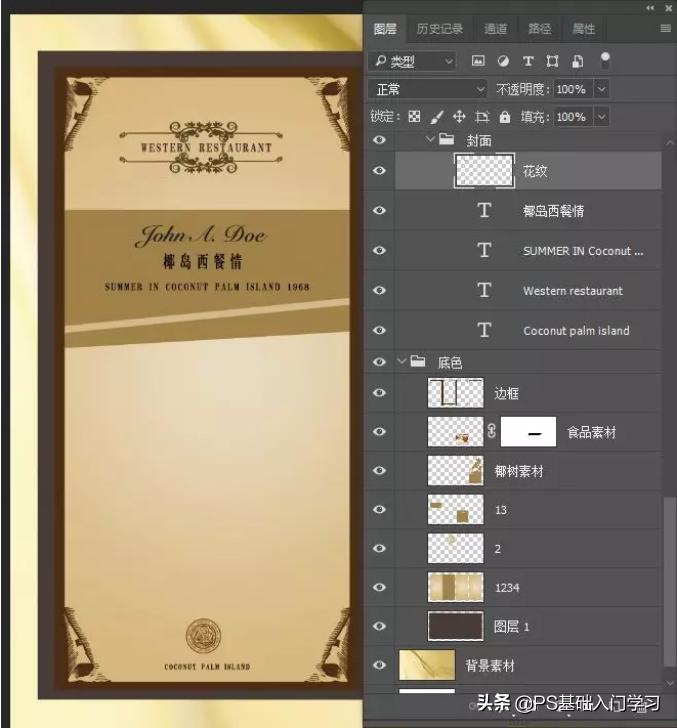Click the pixel layer filter icon

coord(478,62)
